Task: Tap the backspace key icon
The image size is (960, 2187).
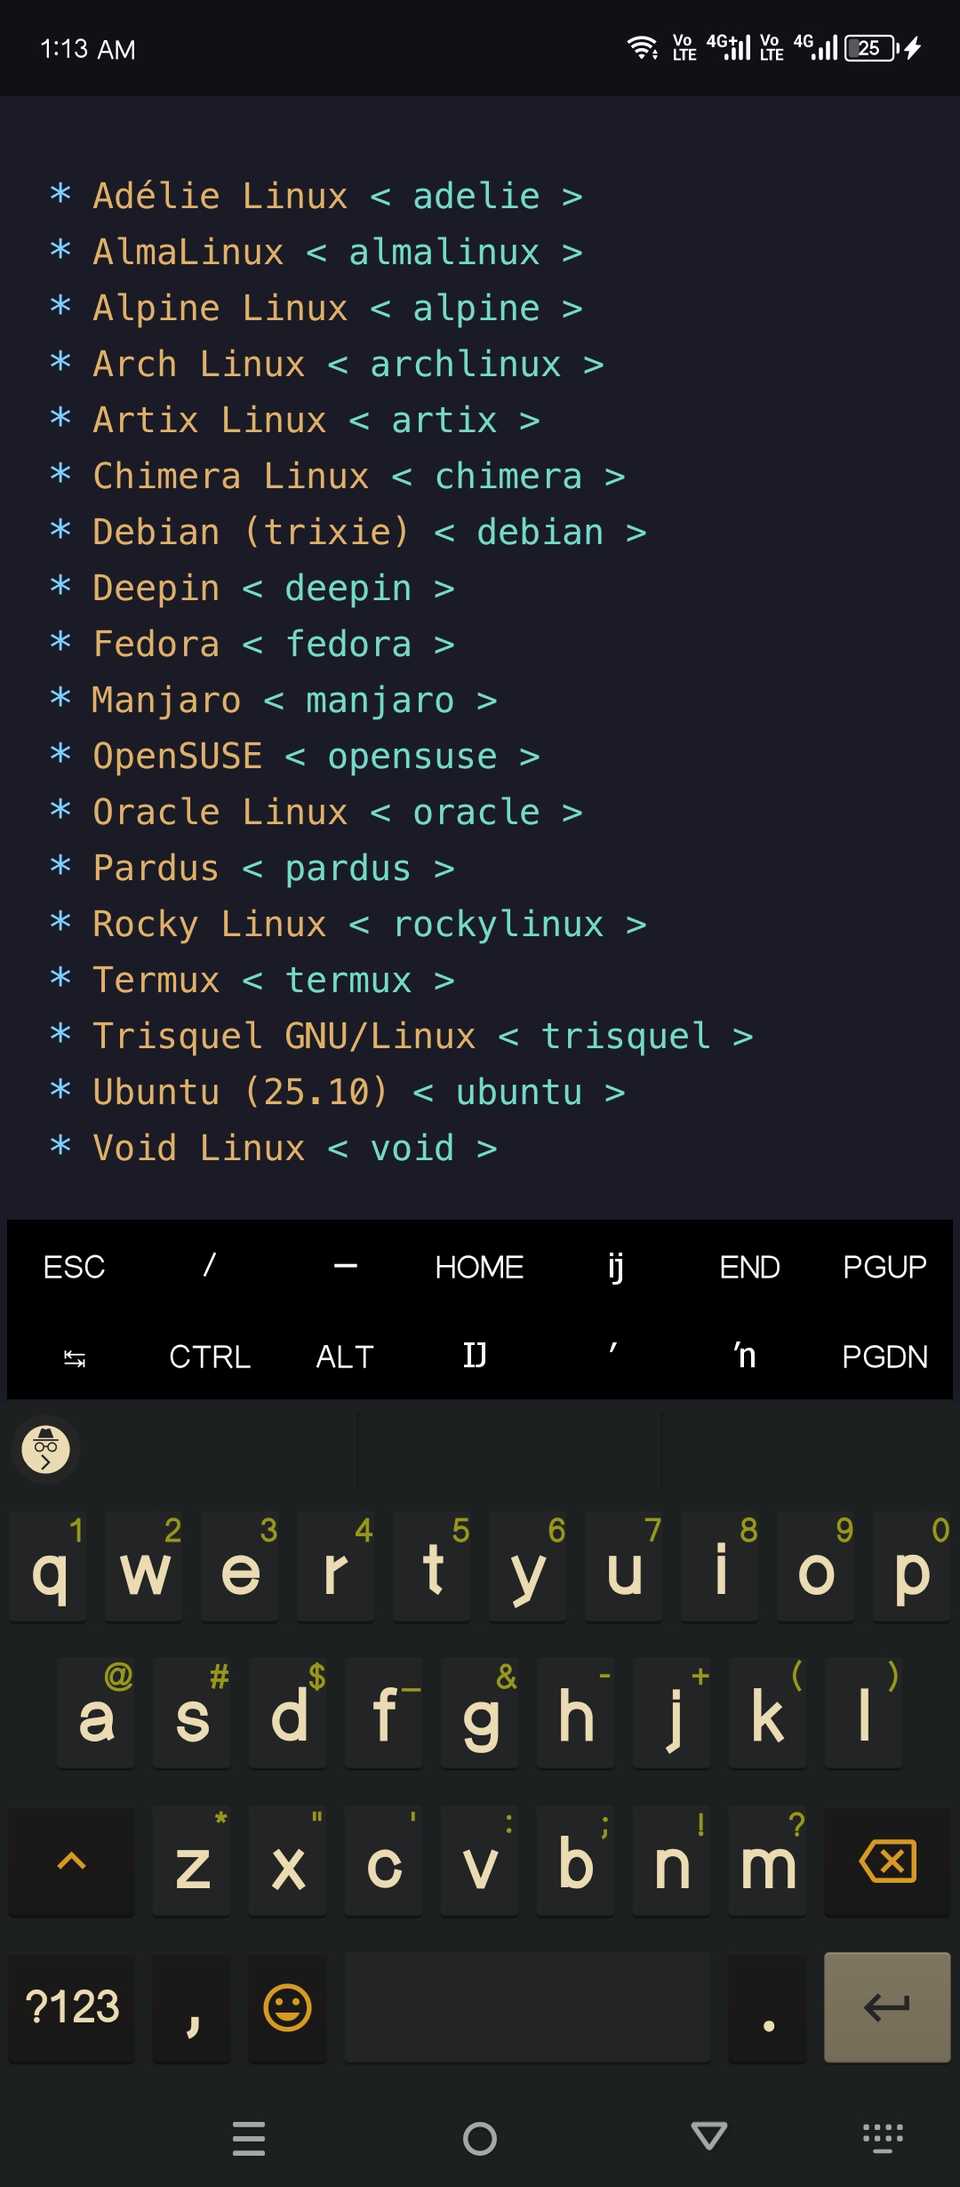Action: point(886,1862)
